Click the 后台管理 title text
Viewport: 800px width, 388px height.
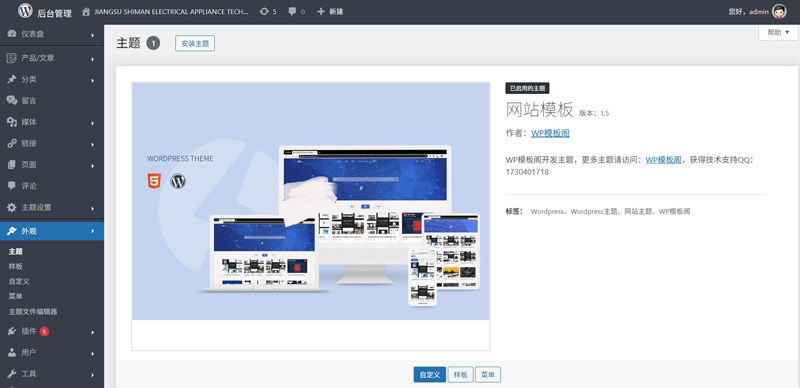click(55, 14)
